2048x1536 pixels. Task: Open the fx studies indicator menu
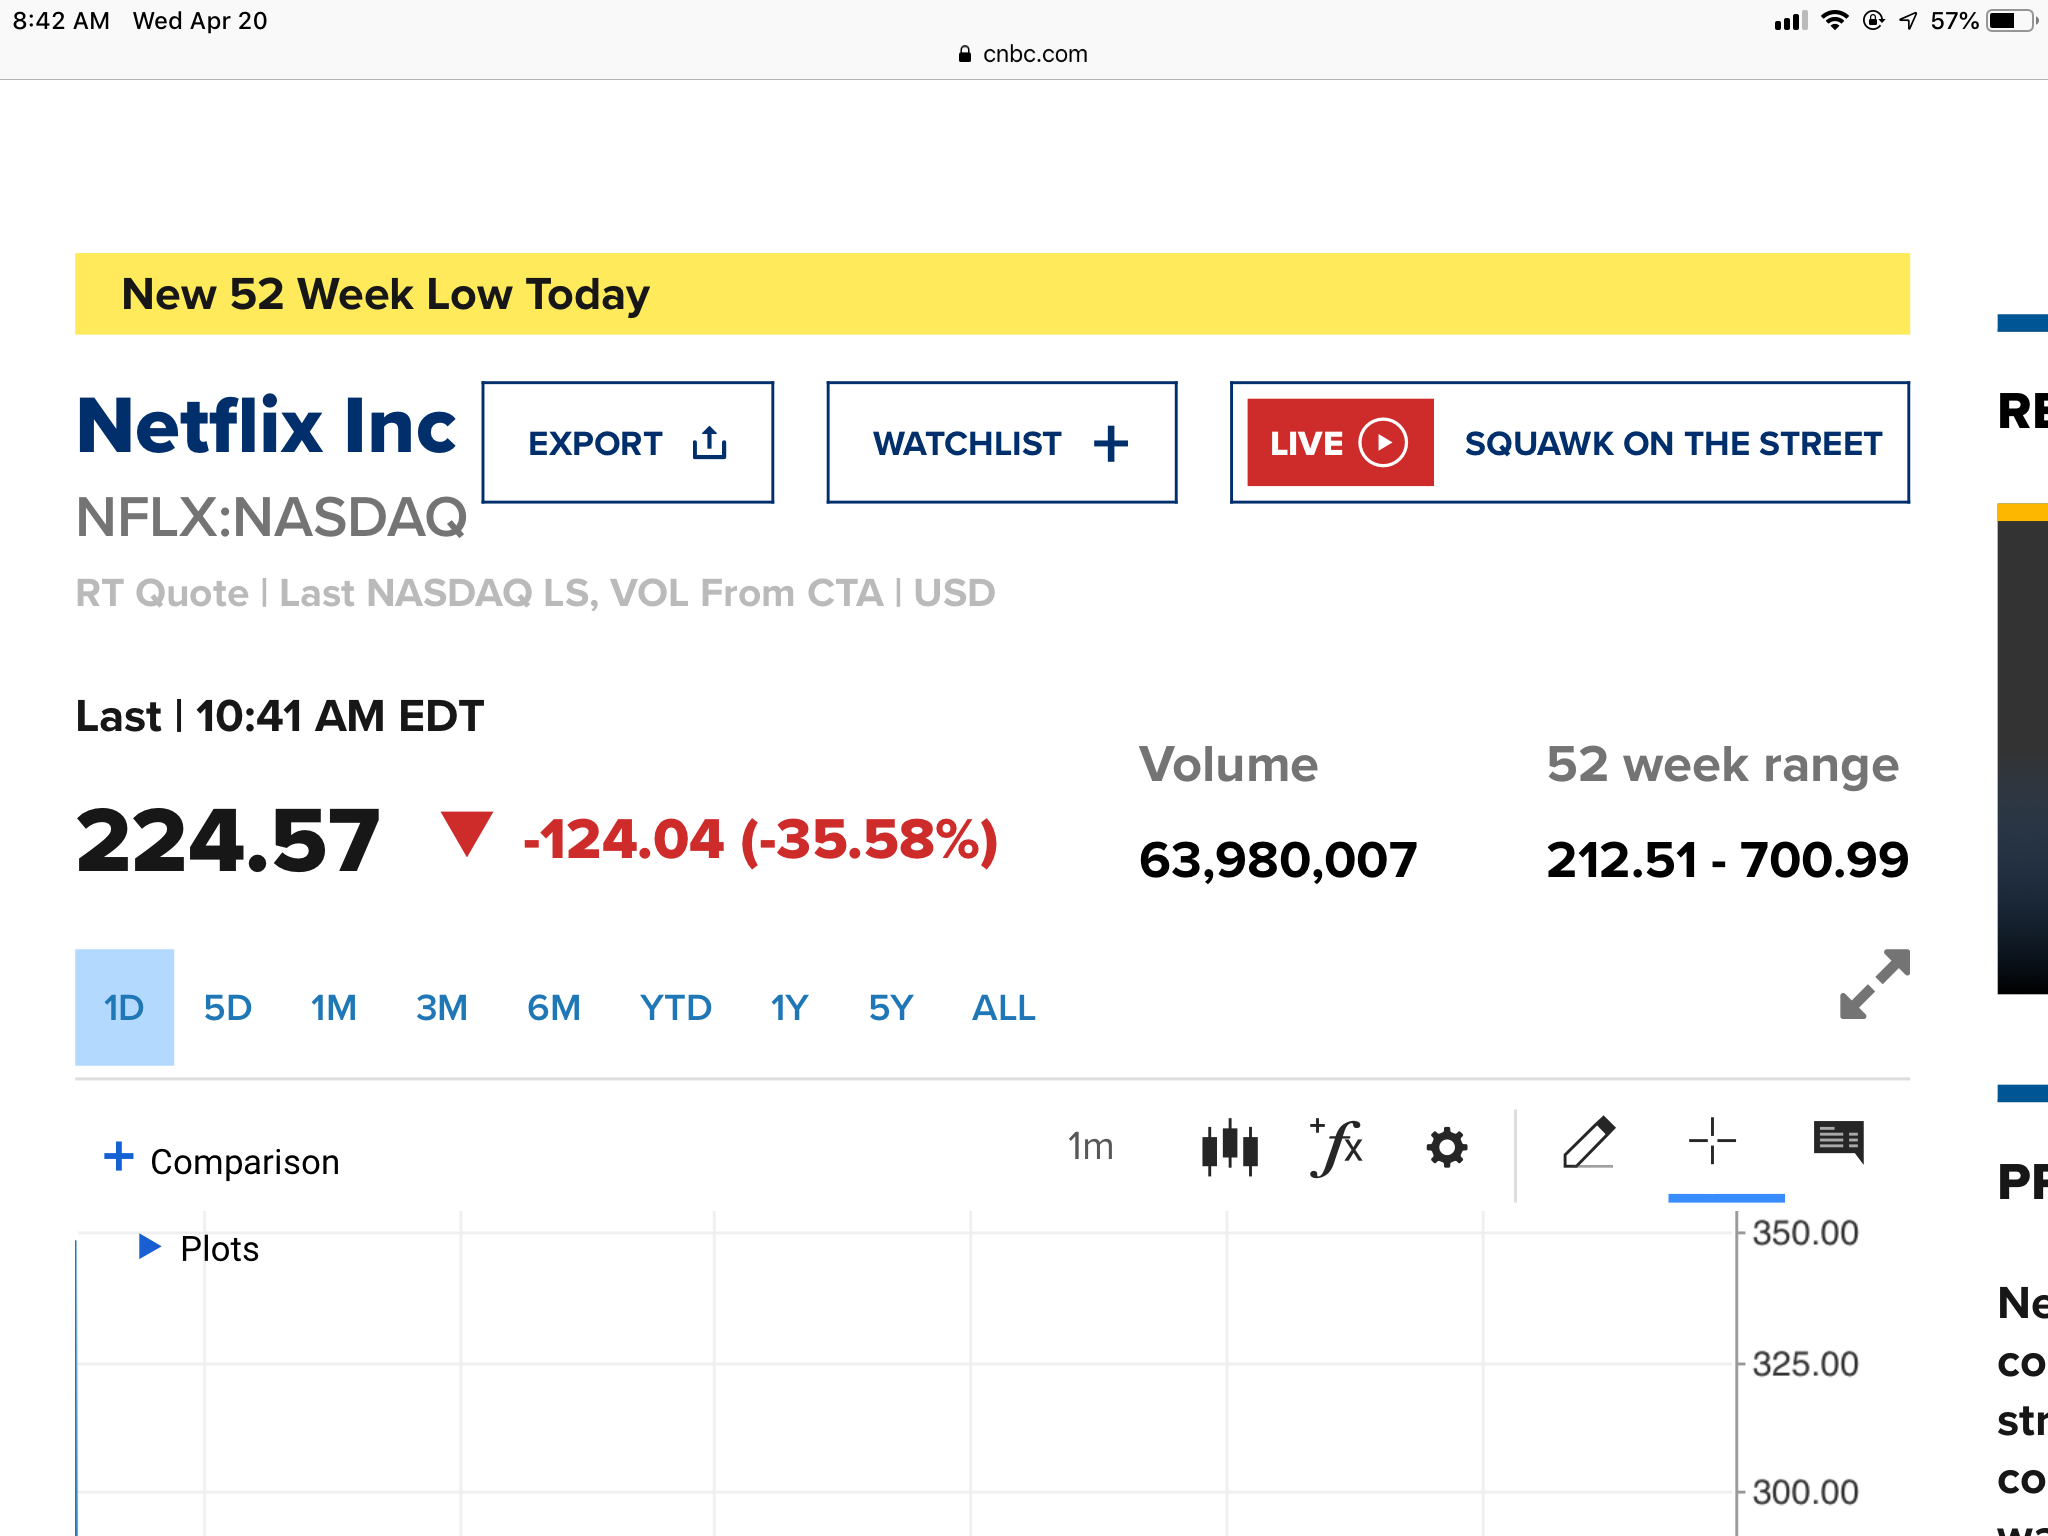(1336, 1147)
